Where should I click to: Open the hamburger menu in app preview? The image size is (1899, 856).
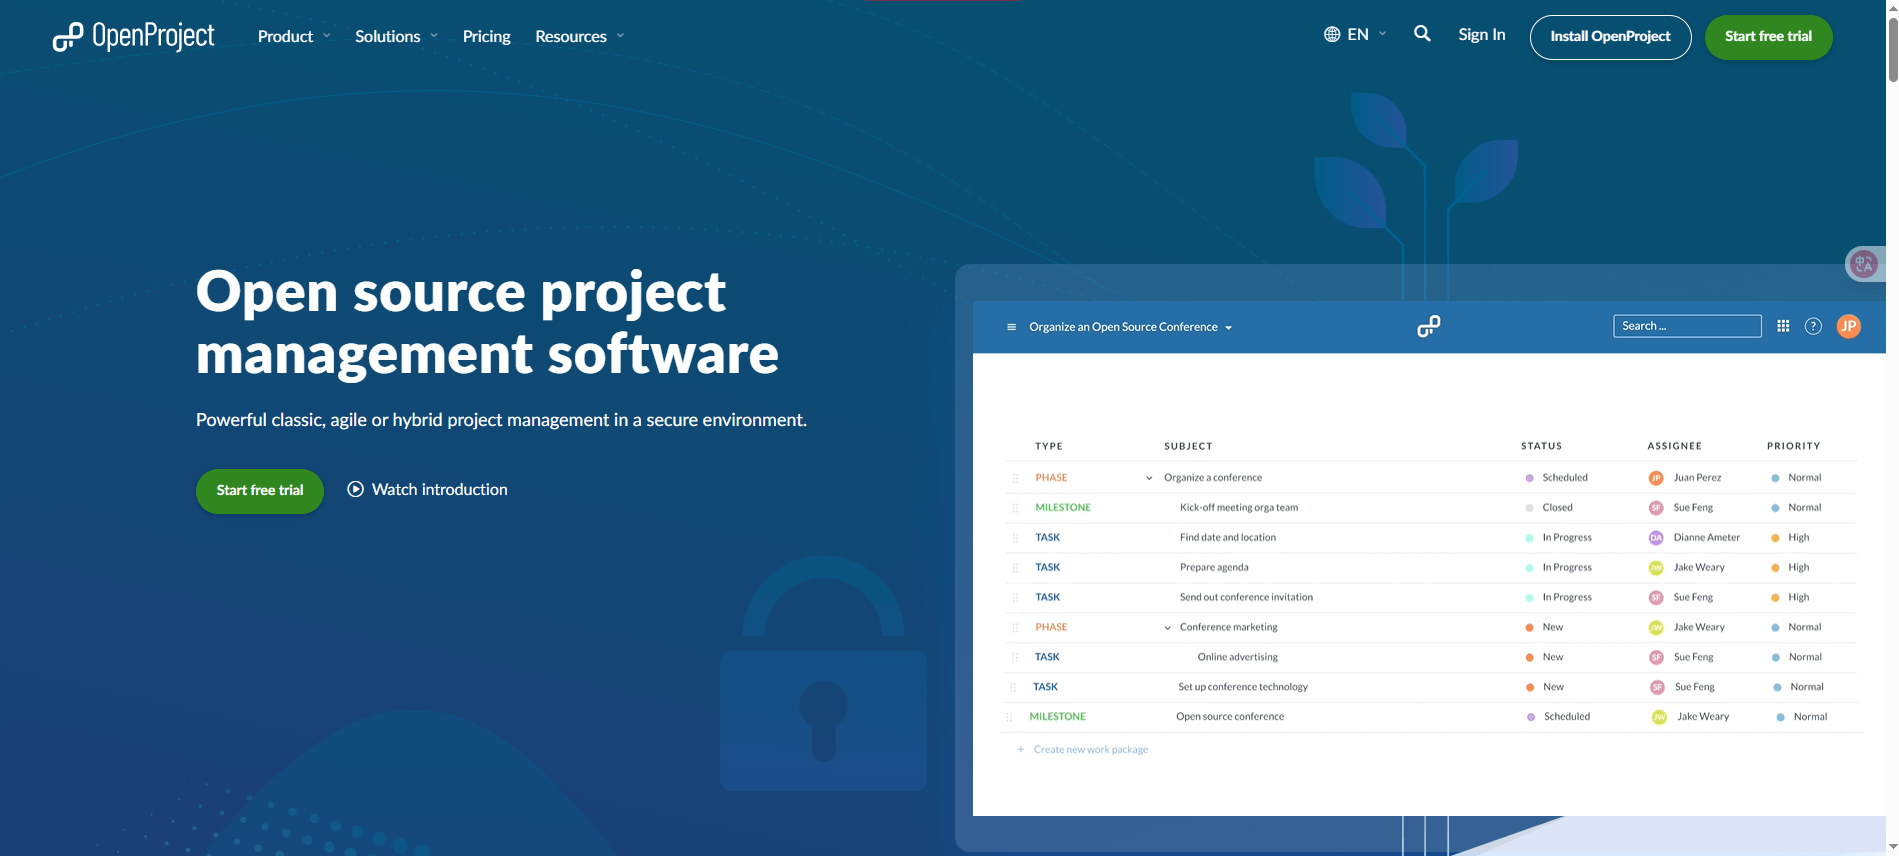(1011, 327)
